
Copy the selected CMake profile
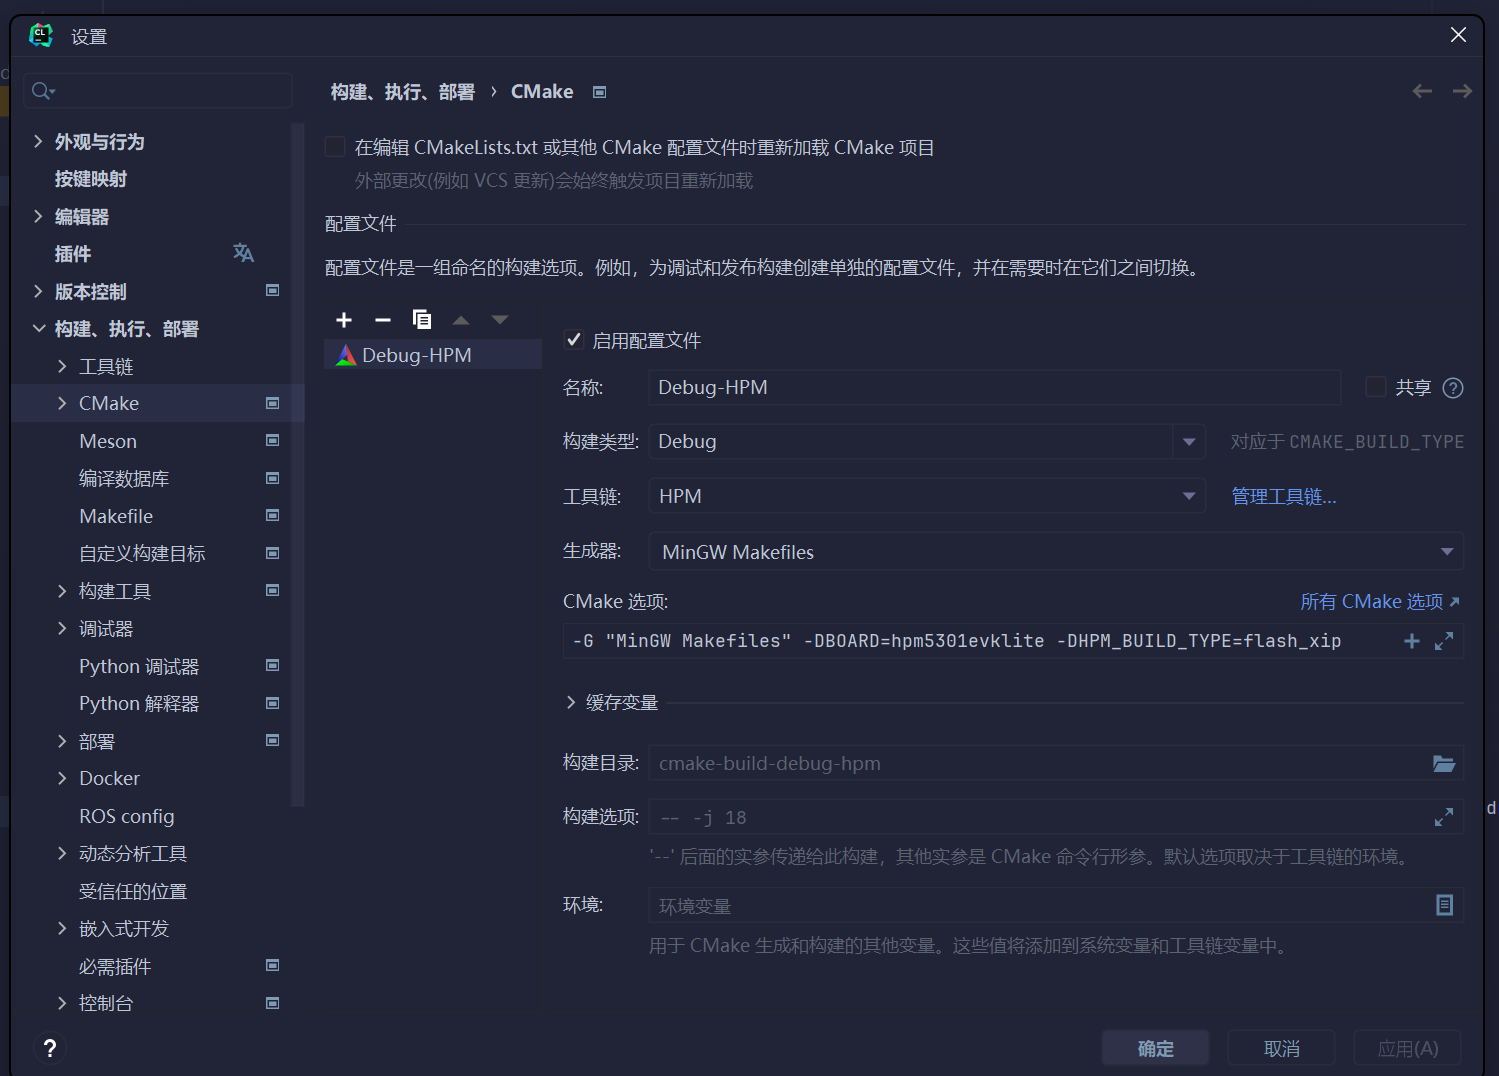click(422, 319)
